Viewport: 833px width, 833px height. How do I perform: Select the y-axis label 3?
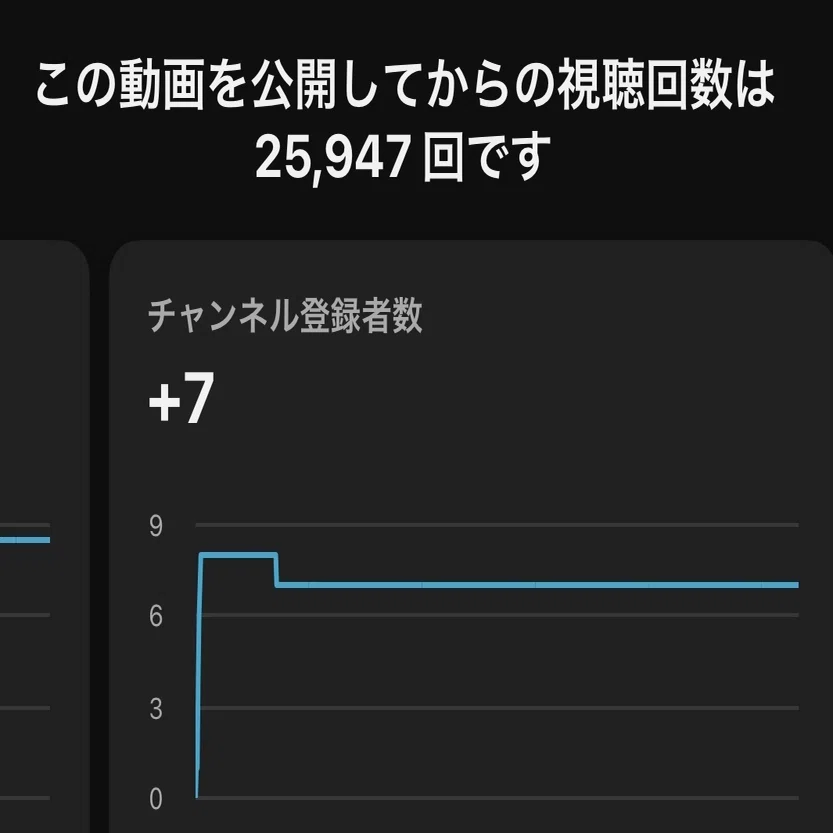point(156,709)
